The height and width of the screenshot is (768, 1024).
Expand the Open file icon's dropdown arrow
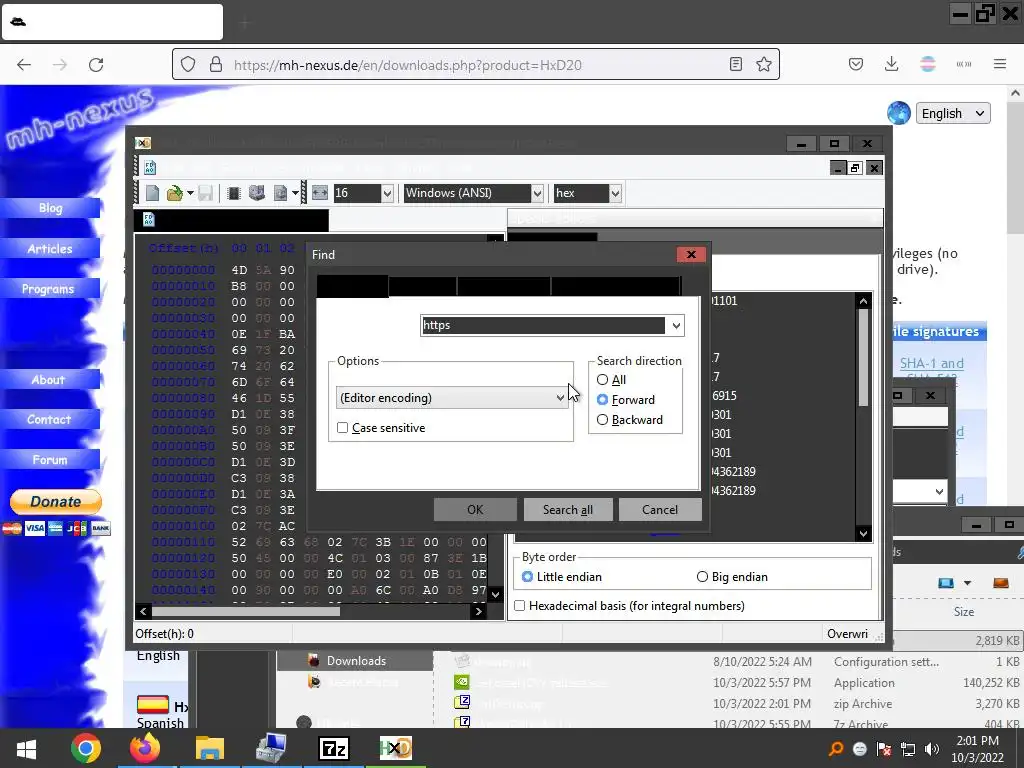pyautogui.click(x=190, y=193)
